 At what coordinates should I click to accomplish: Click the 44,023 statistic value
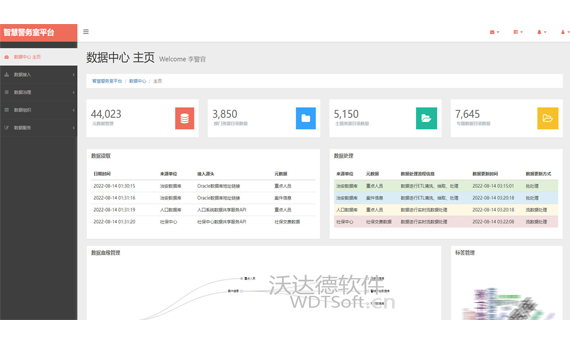click(106, 114)
